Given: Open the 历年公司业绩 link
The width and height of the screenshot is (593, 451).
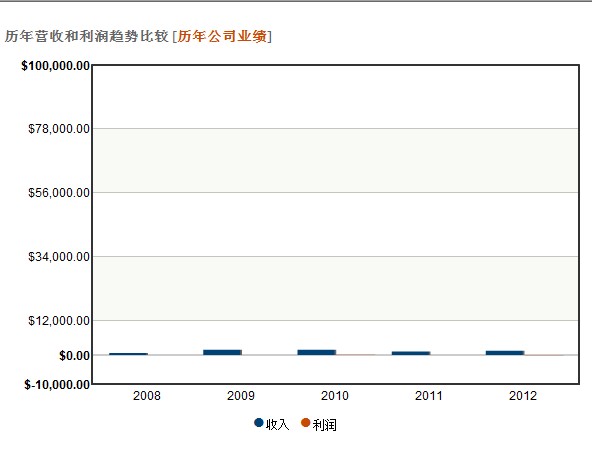Looking at the screenshot, I should [222, 36].
